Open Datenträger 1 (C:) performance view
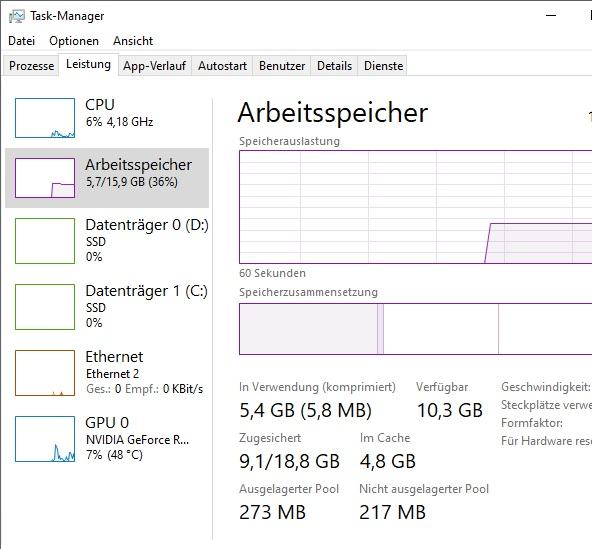Viewport: 592px width, 549px height. [x=107, y=307]
